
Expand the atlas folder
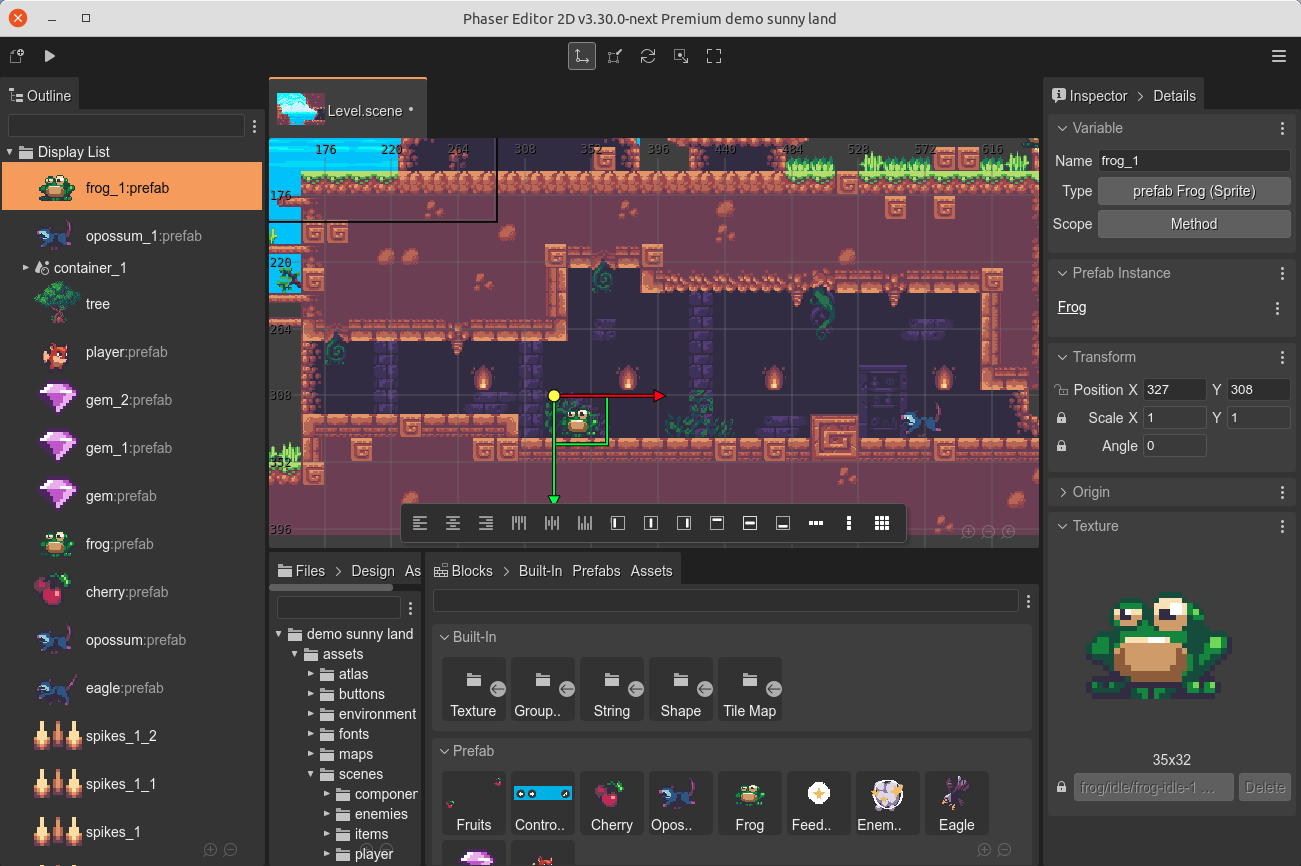tap(311, 674)
